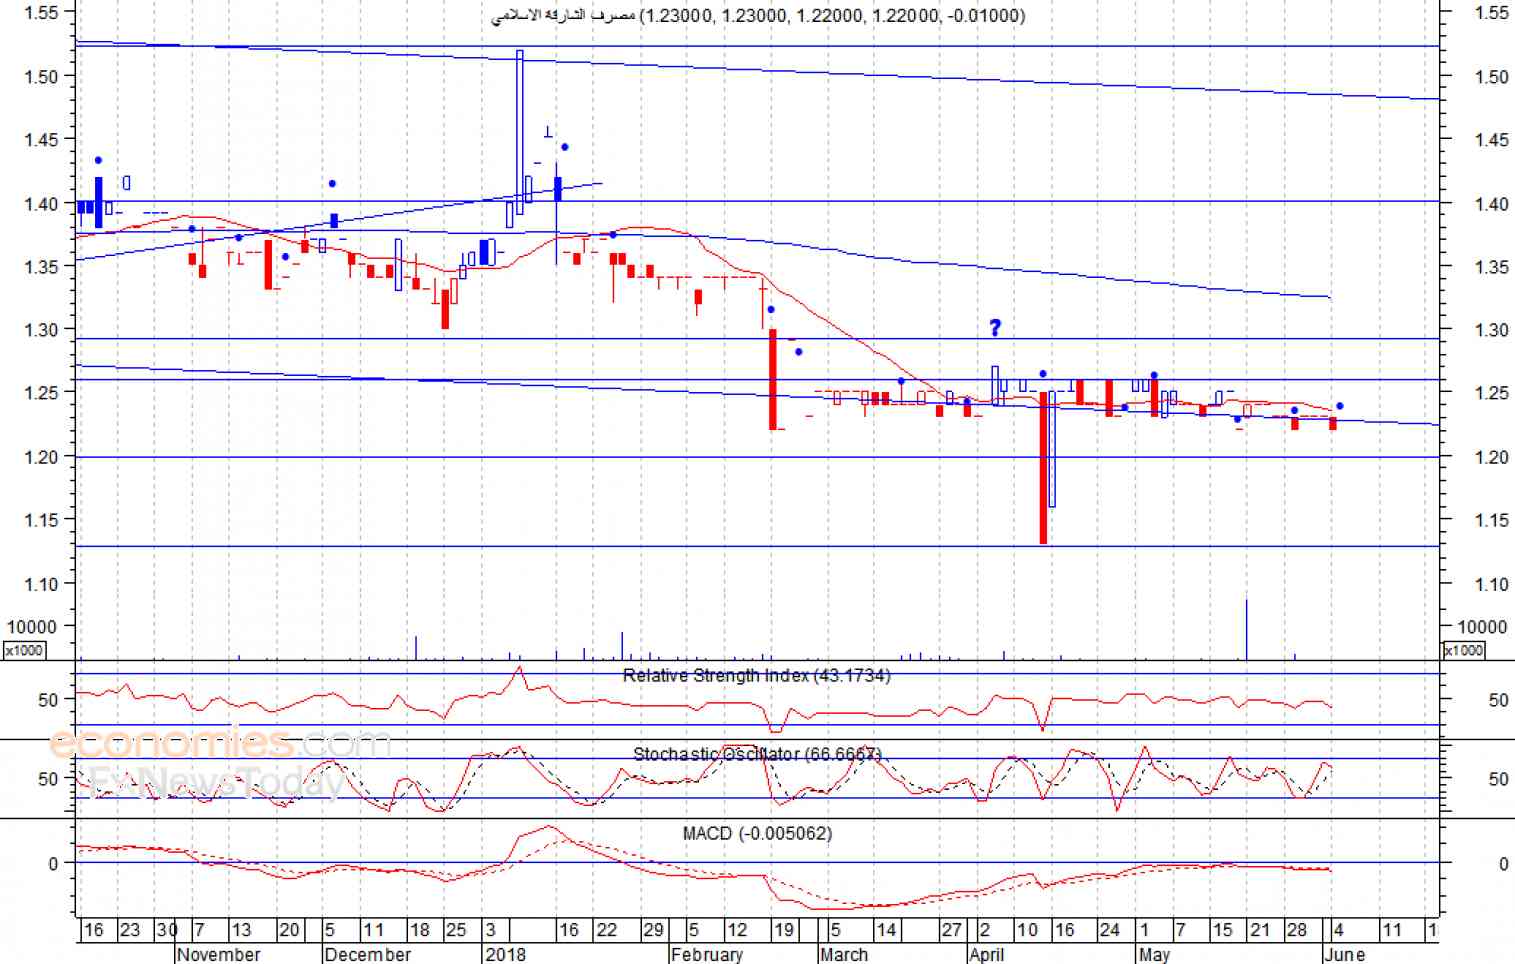Click the MACD indicator title label
Image resolution: width=1515 pixels, height=964 pixels.
(757, 833)
